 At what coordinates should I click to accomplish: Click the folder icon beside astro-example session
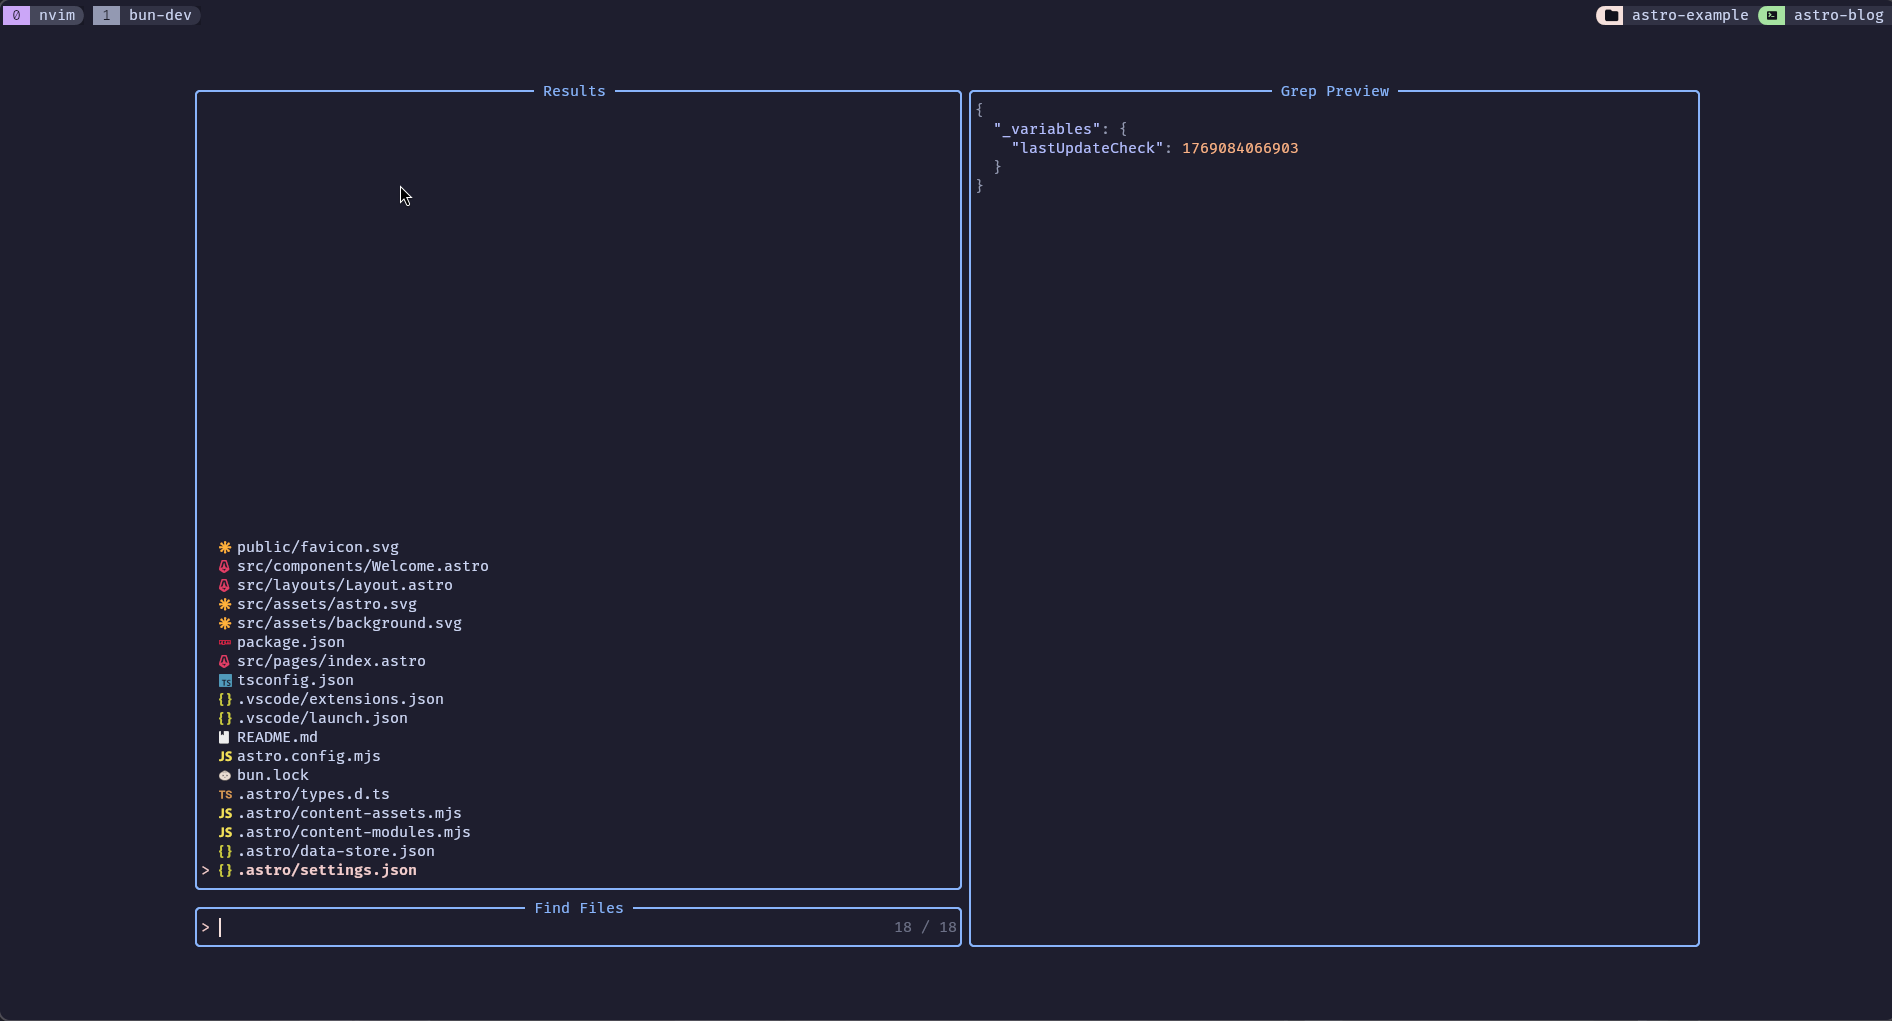click(1611, 15)
